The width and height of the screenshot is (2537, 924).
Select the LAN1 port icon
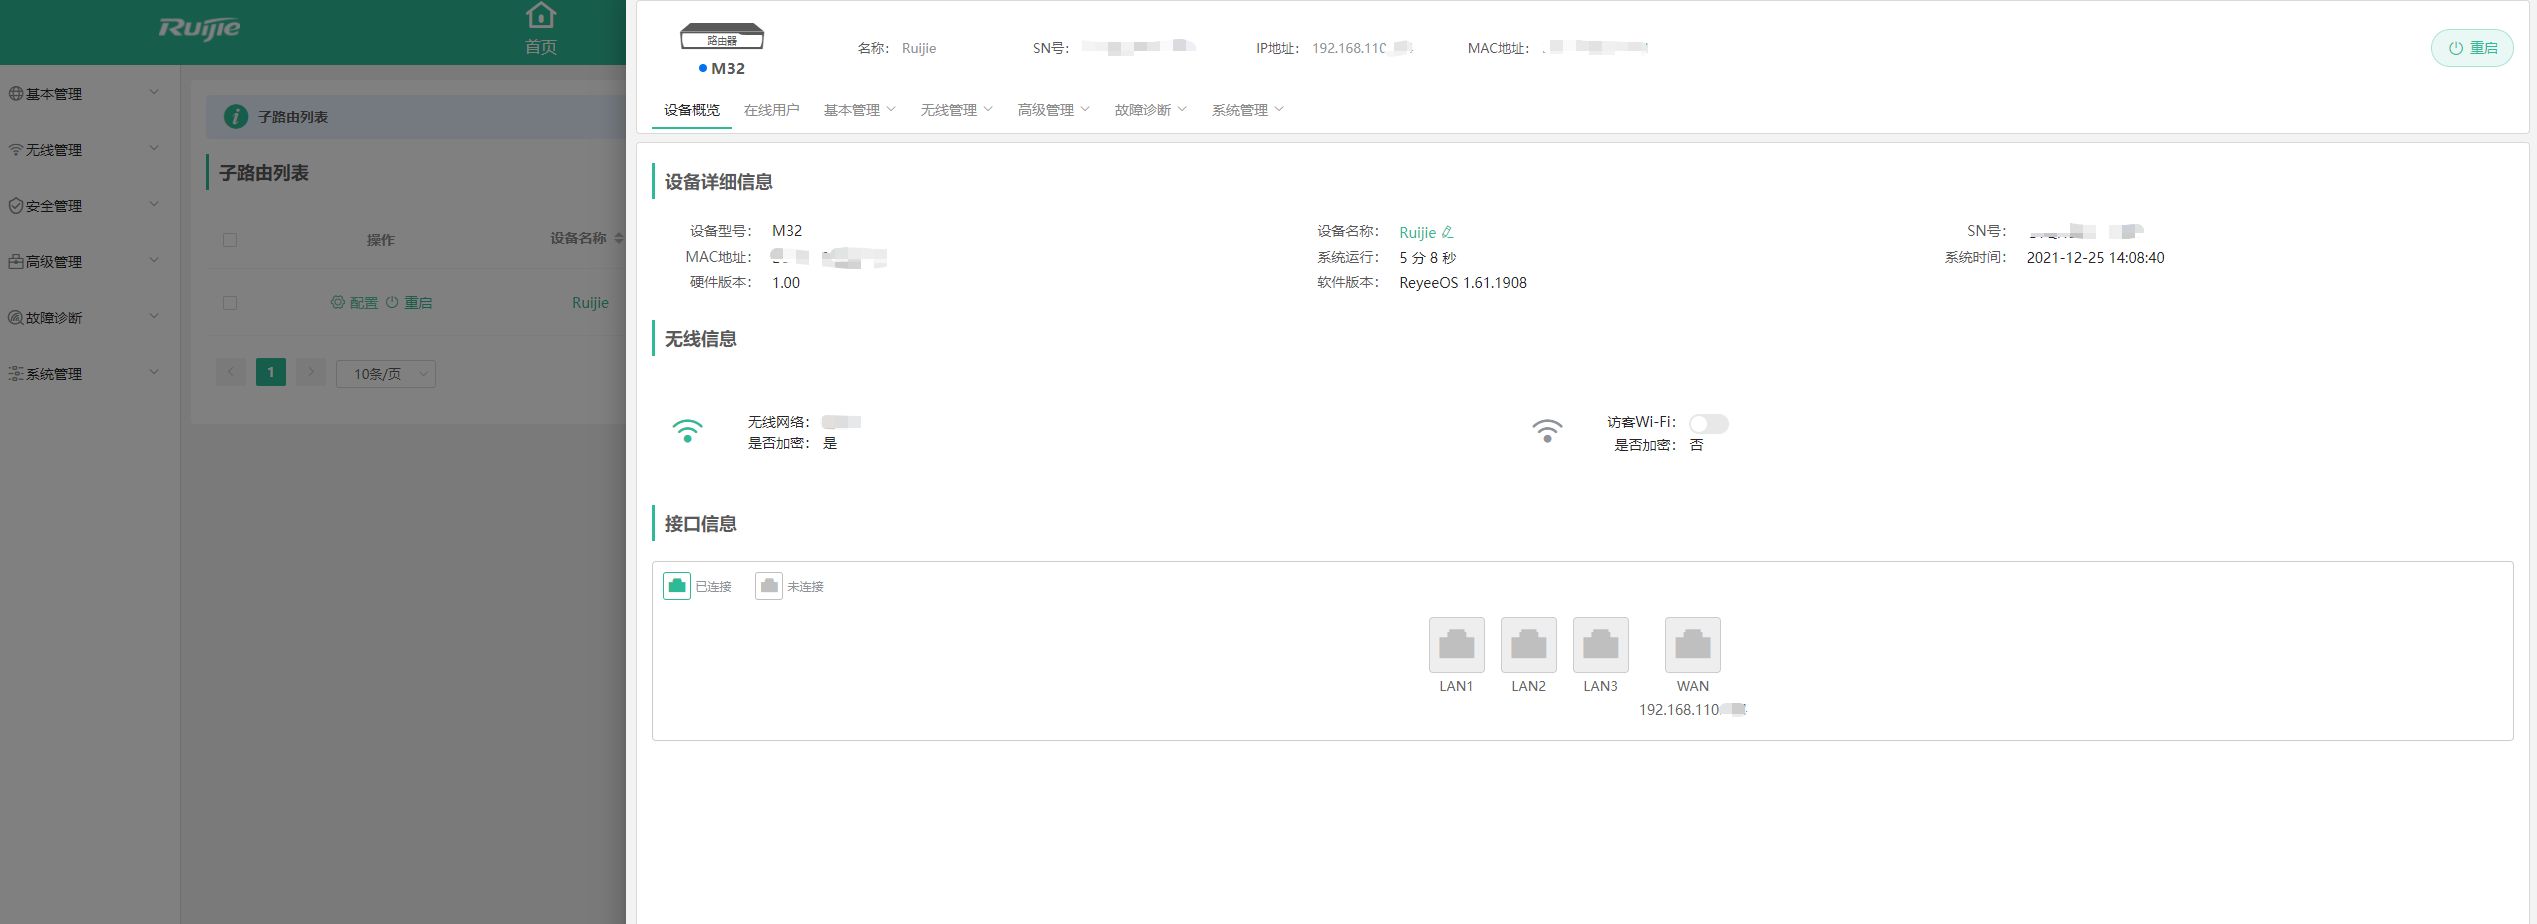(1456, 645)
